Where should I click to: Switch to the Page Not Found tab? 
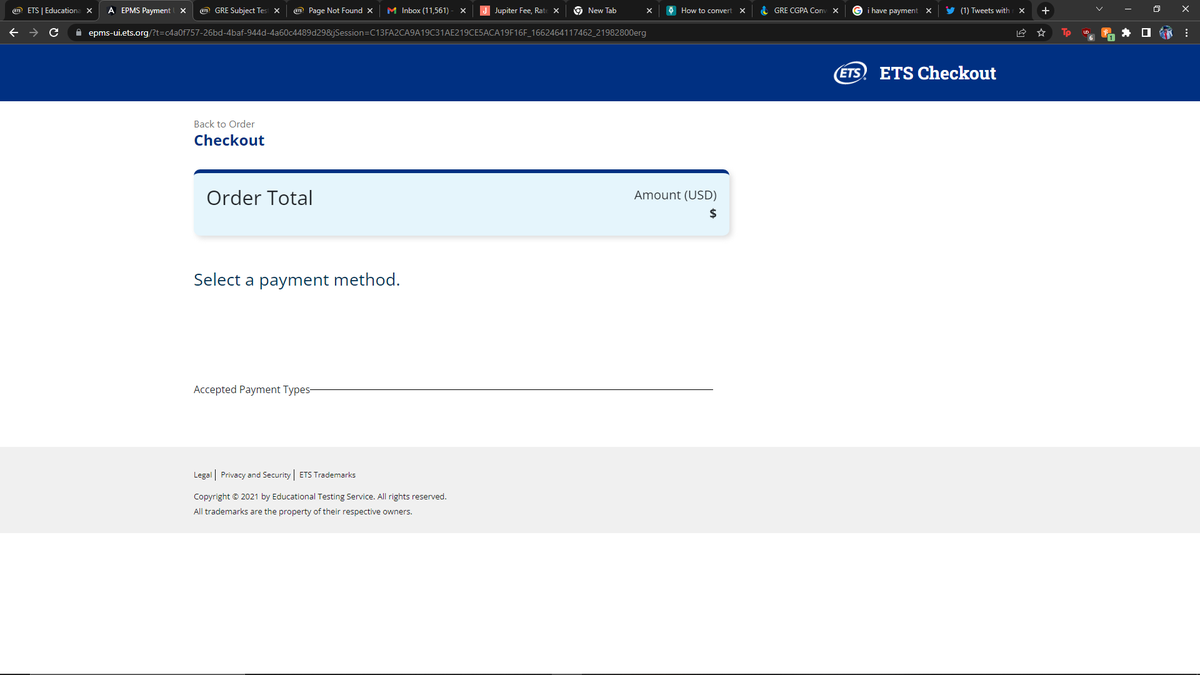pyautogui.click(x=332, y=10)
